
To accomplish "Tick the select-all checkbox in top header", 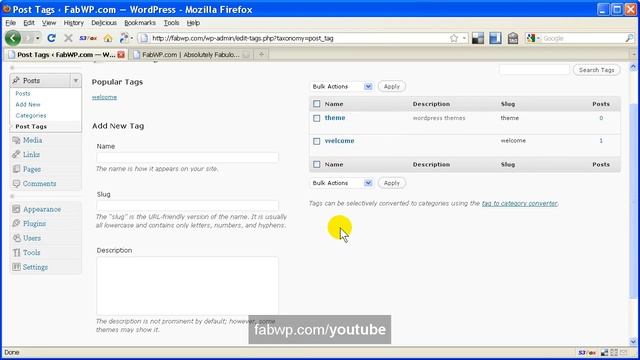I will (x=317, y=104).
